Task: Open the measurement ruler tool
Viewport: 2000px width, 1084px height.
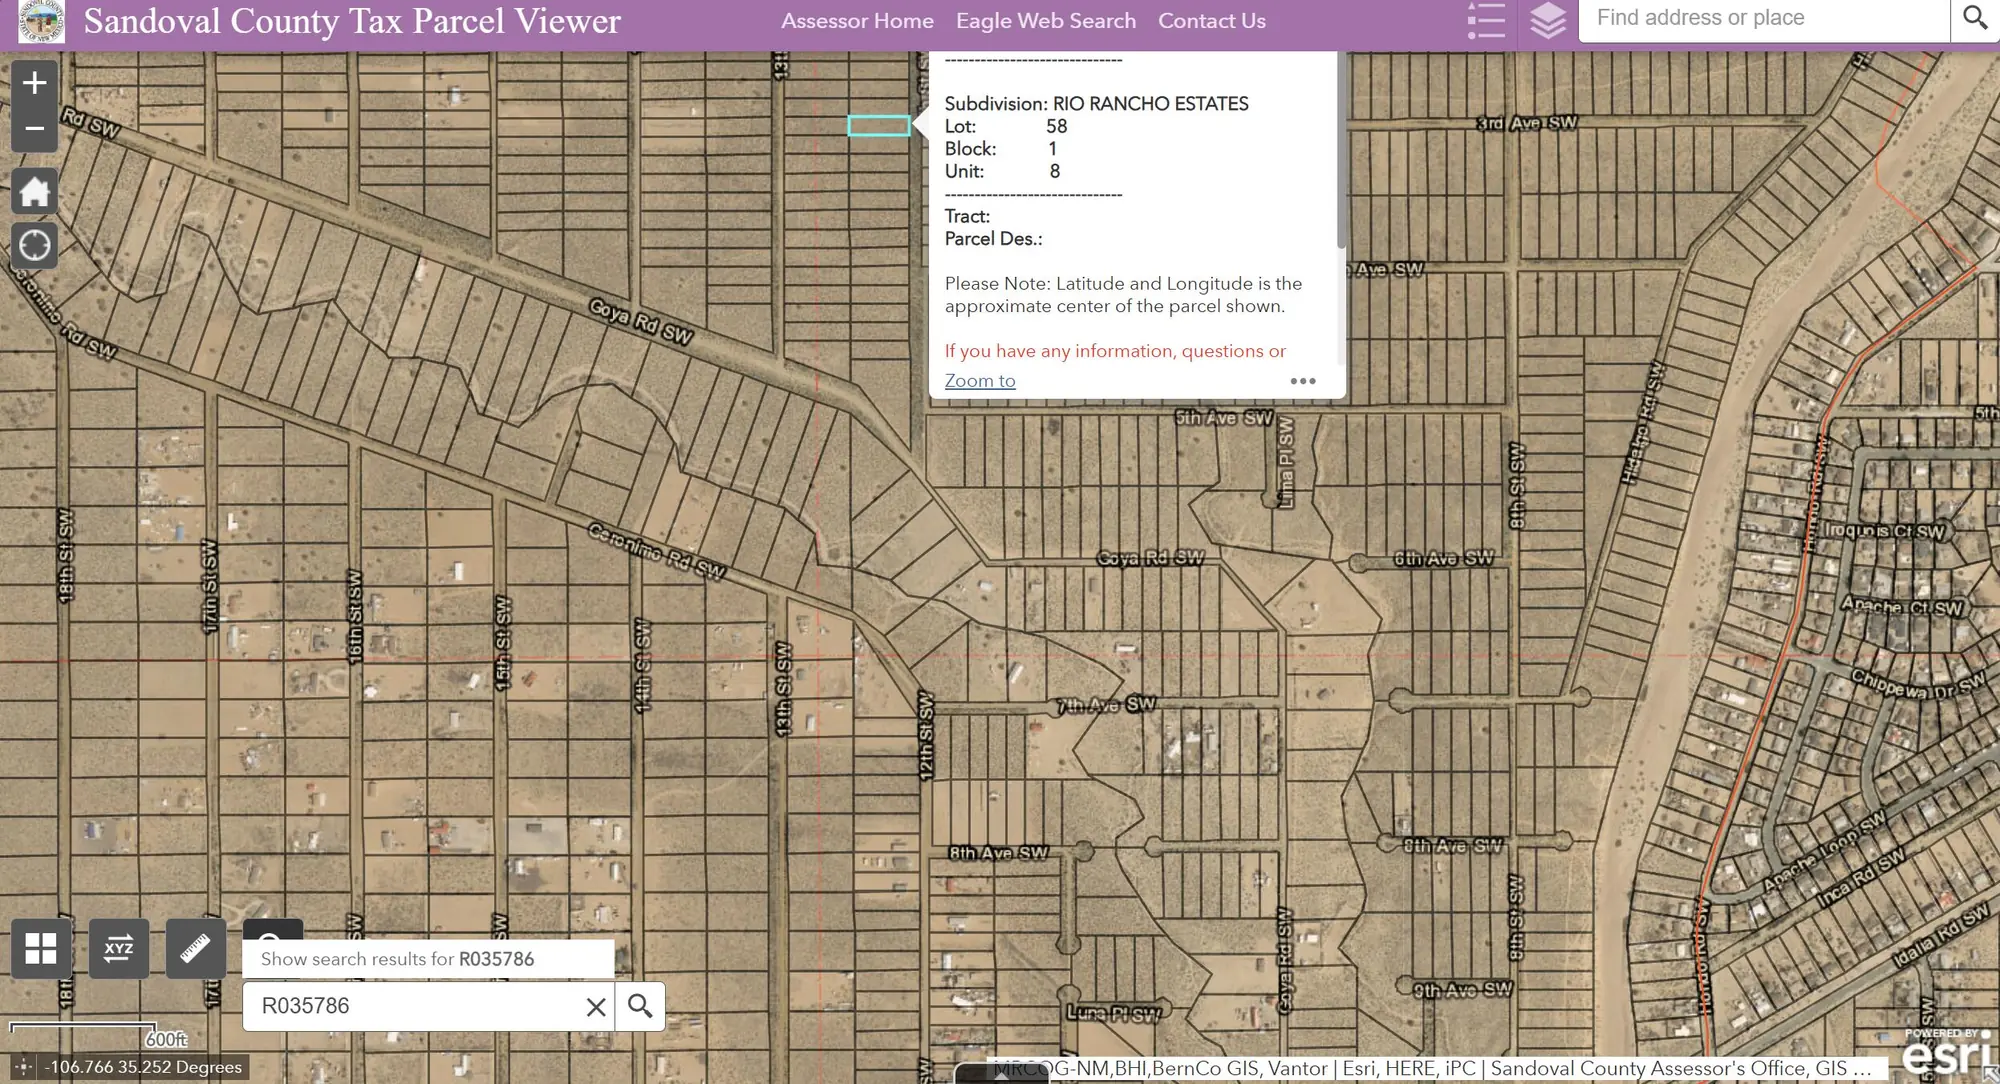Action: [196, 948]
